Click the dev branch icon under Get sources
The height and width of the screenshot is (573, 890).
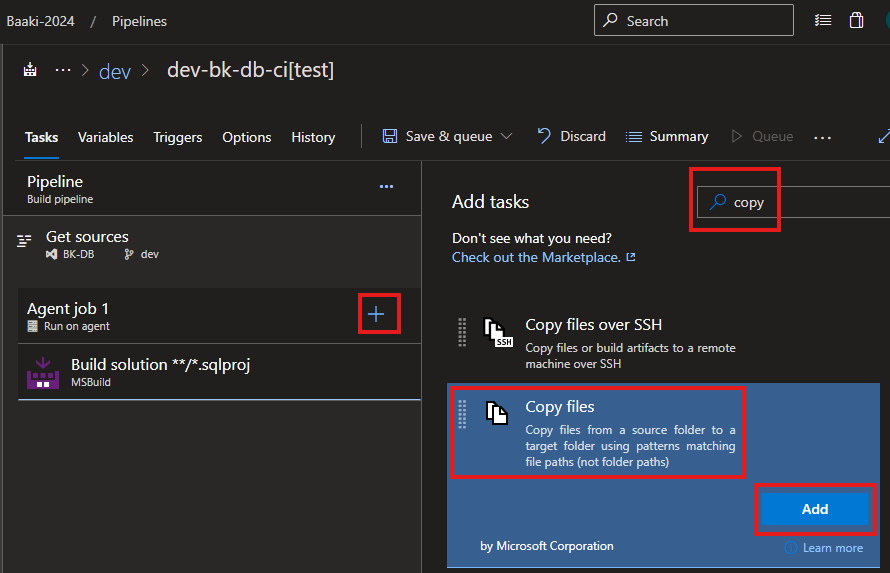(129, 254)
